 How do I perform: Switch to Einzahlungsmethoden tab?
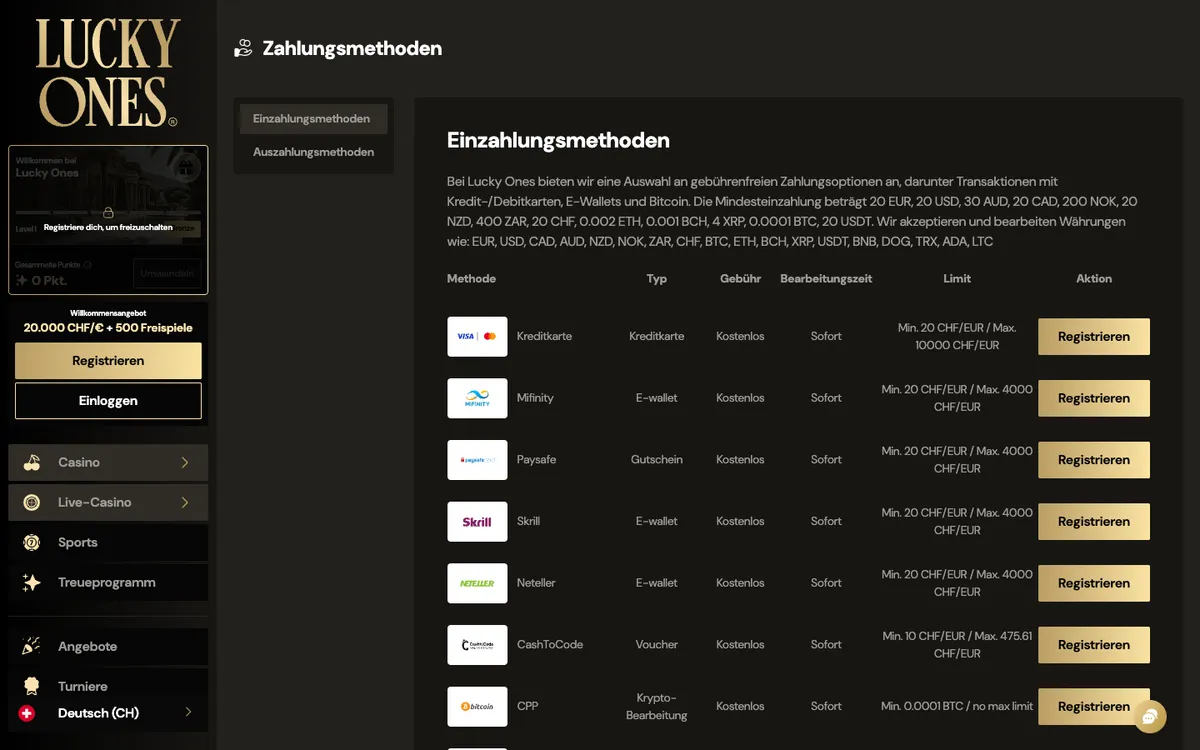[x=313, y=119]
